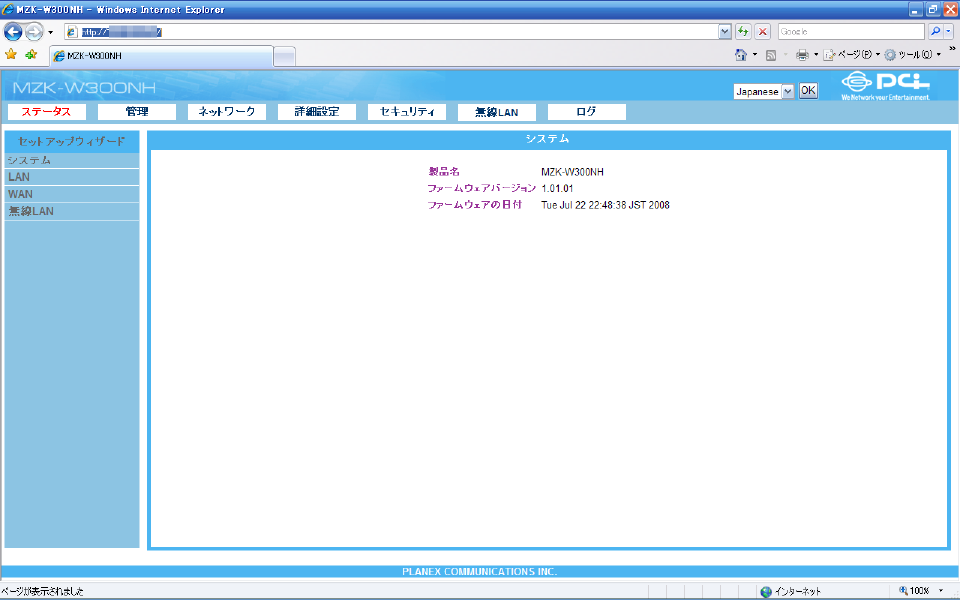Select the ネットワーク tab
Screen dimensions: 960x600
227,112
